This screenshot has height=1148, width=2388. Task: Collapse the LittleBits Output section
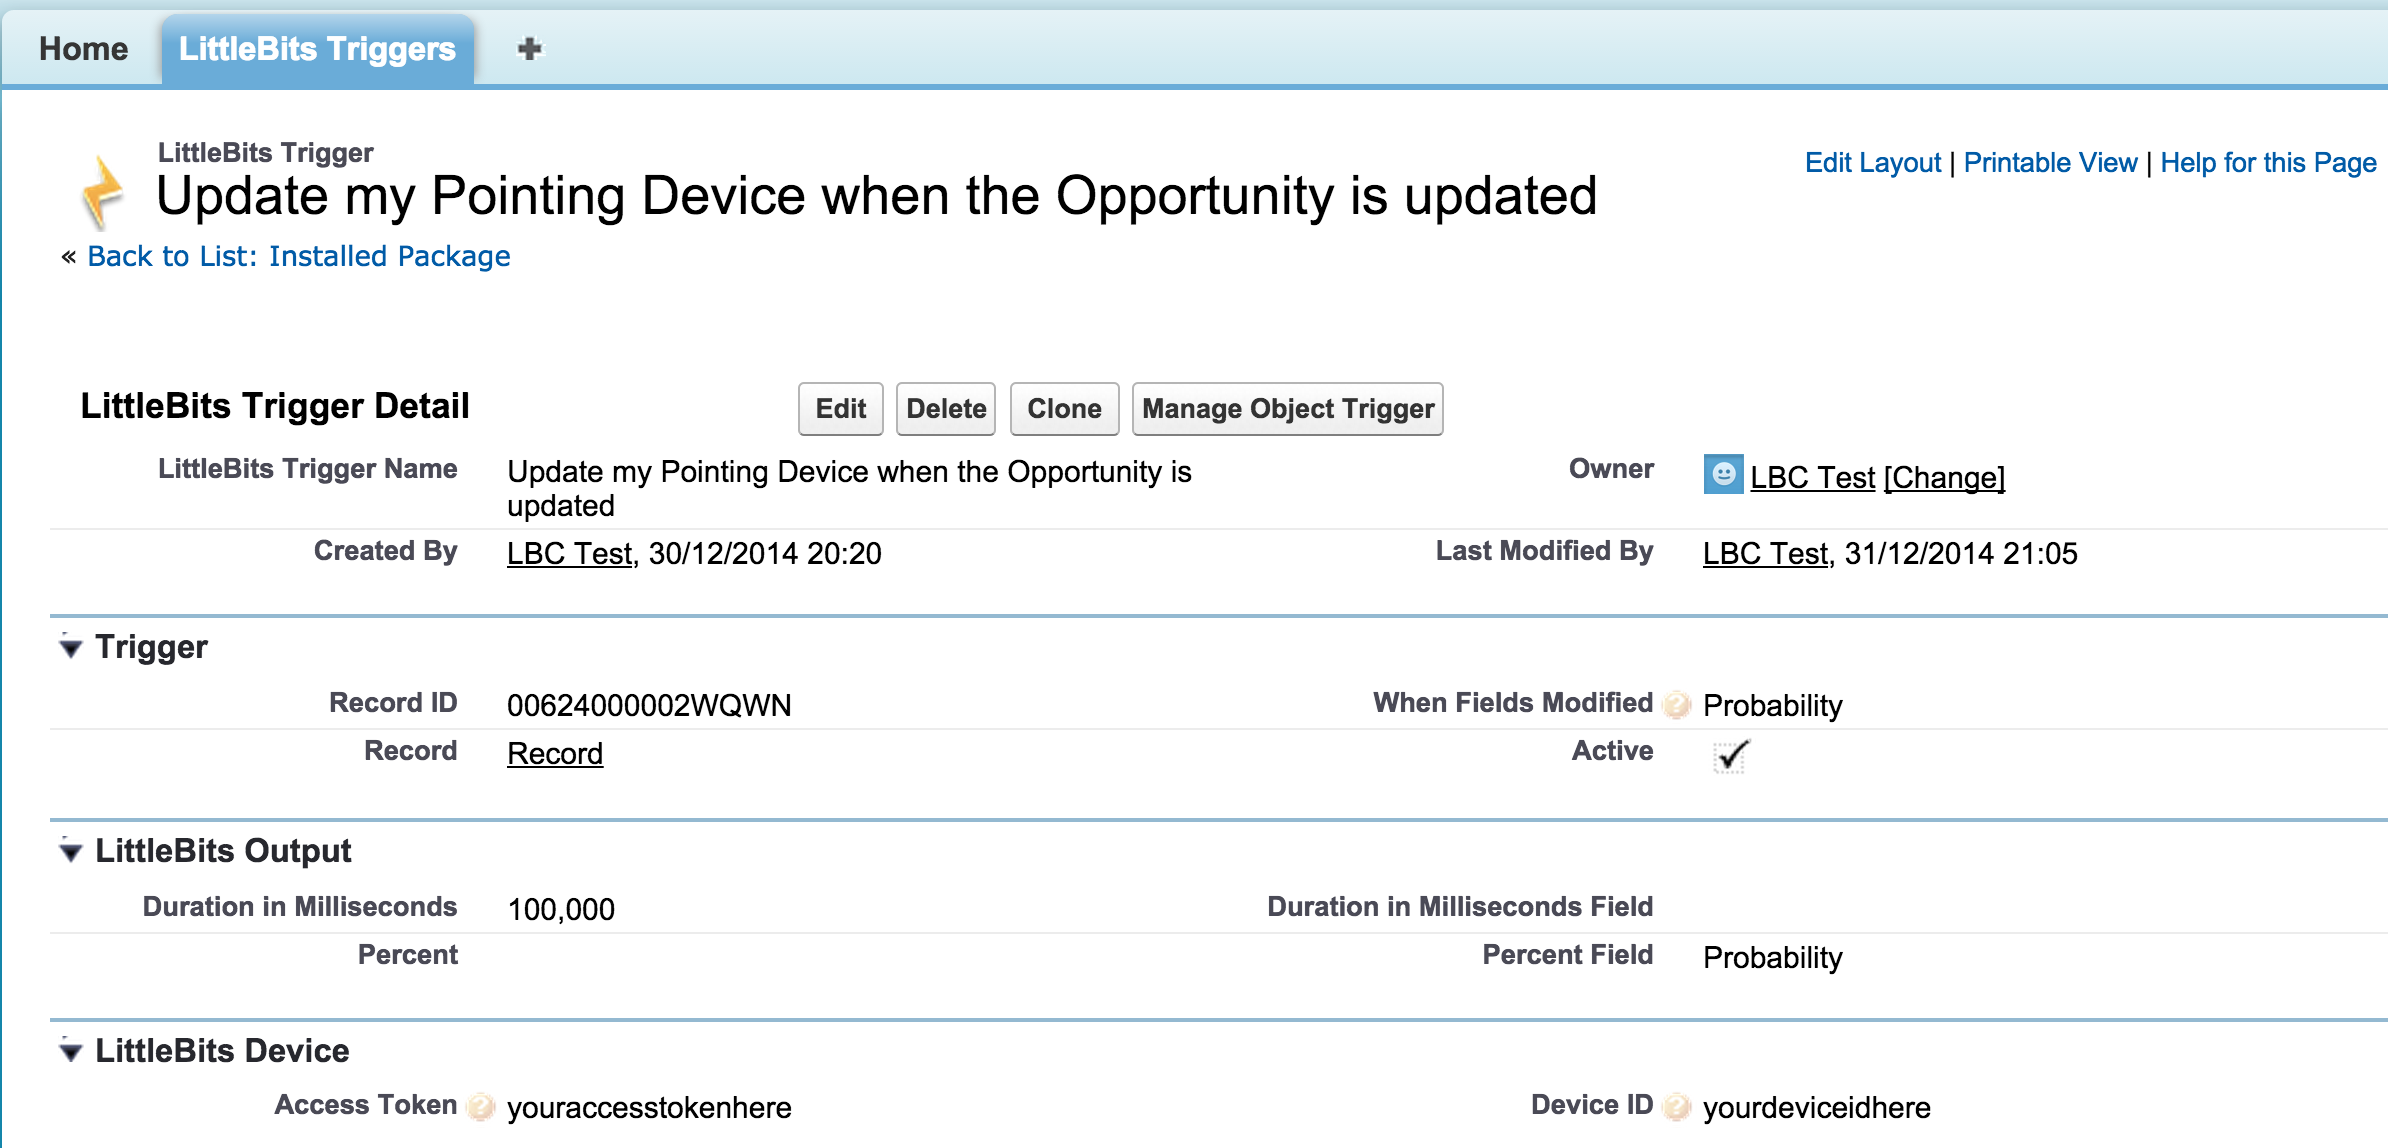tap(70, 852)
